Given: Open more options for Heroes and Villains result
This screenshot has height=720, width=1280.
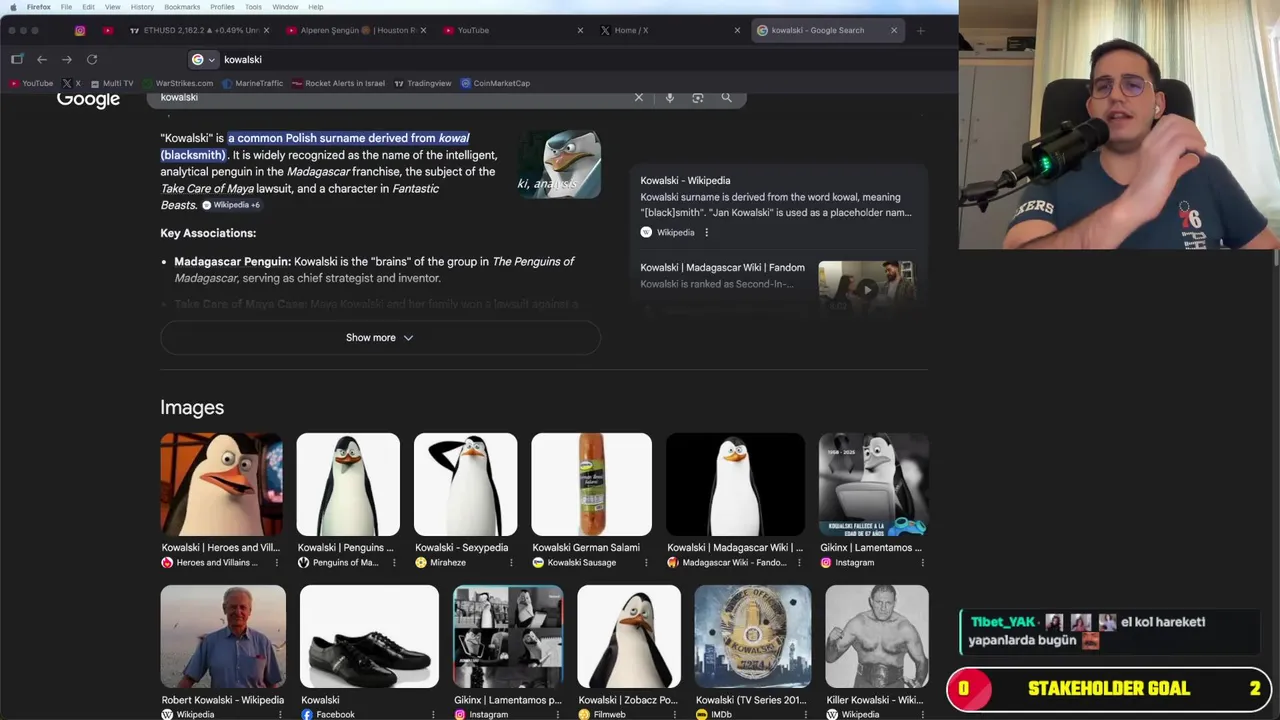Looking at the screenshot, I should coord(277,563).
